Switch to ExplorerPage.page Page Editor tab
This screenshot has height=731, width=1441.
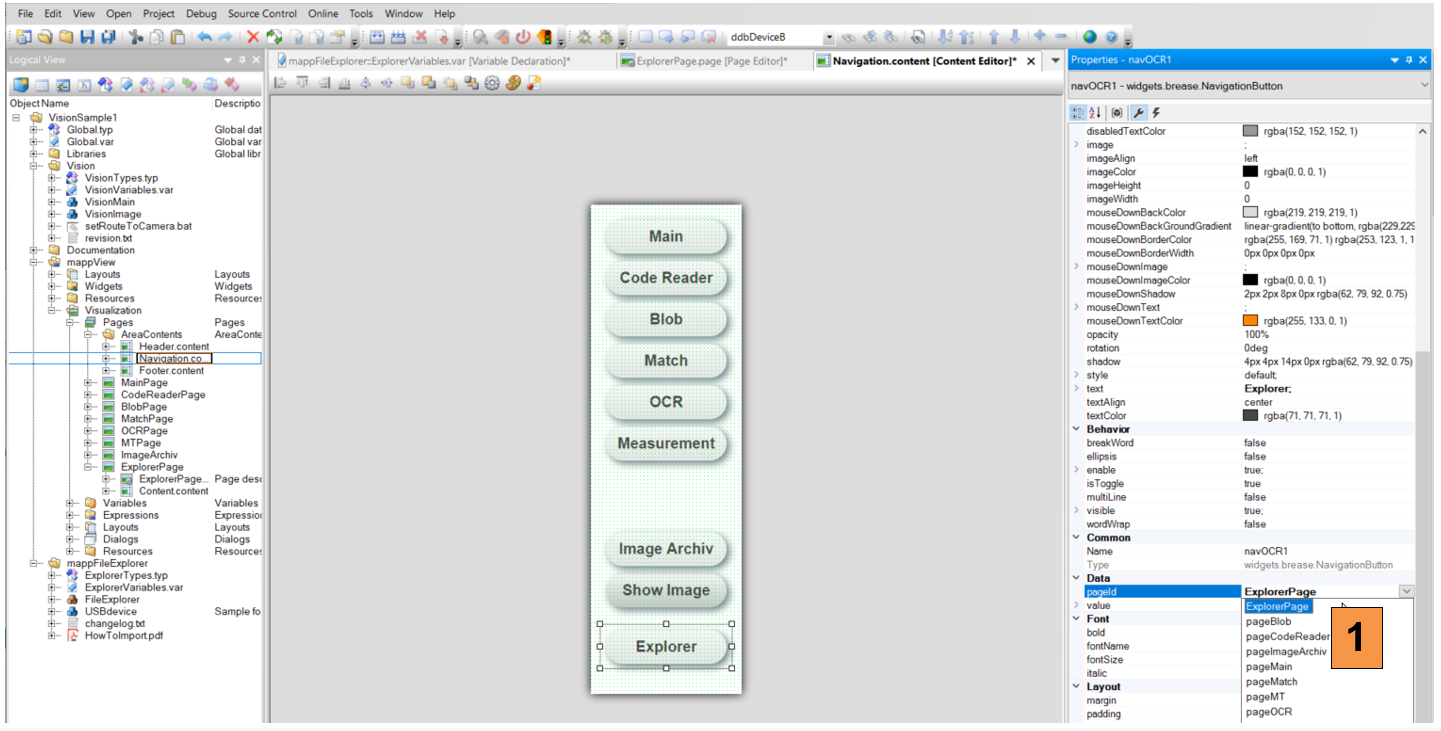(x=702, y=61)
